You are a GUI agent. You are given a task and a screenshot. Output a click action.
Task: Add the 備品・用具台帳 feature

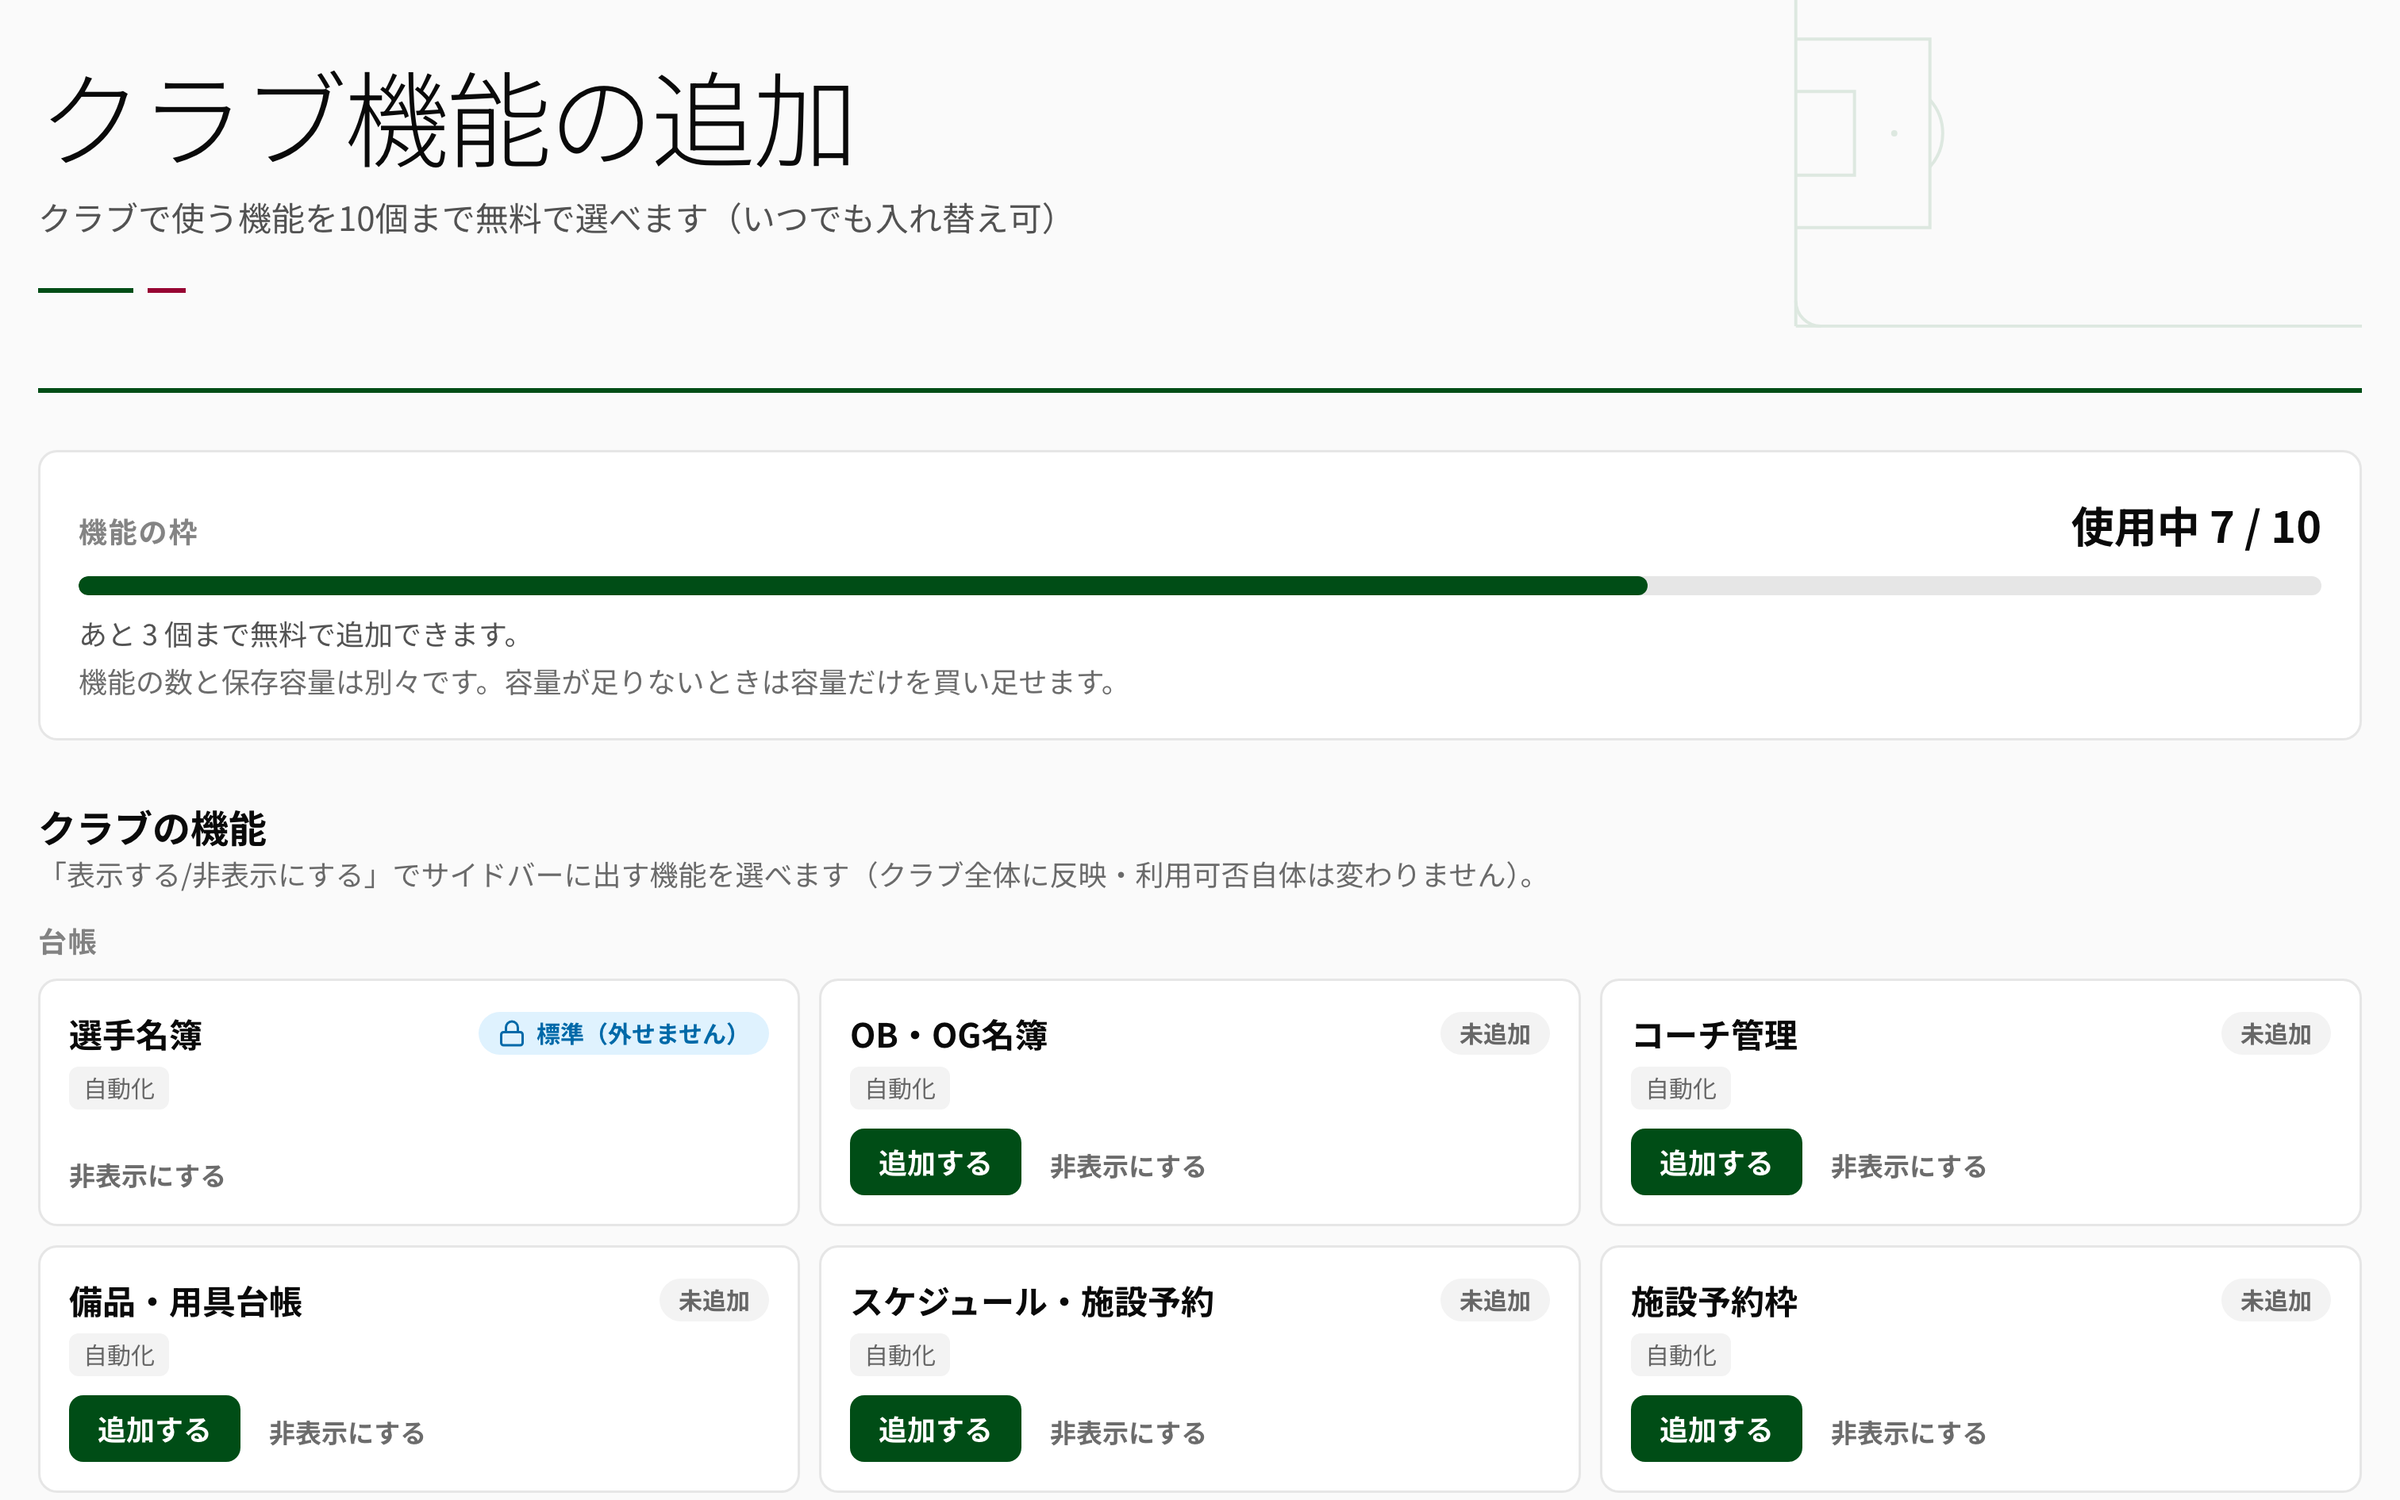coord(154,1428)
